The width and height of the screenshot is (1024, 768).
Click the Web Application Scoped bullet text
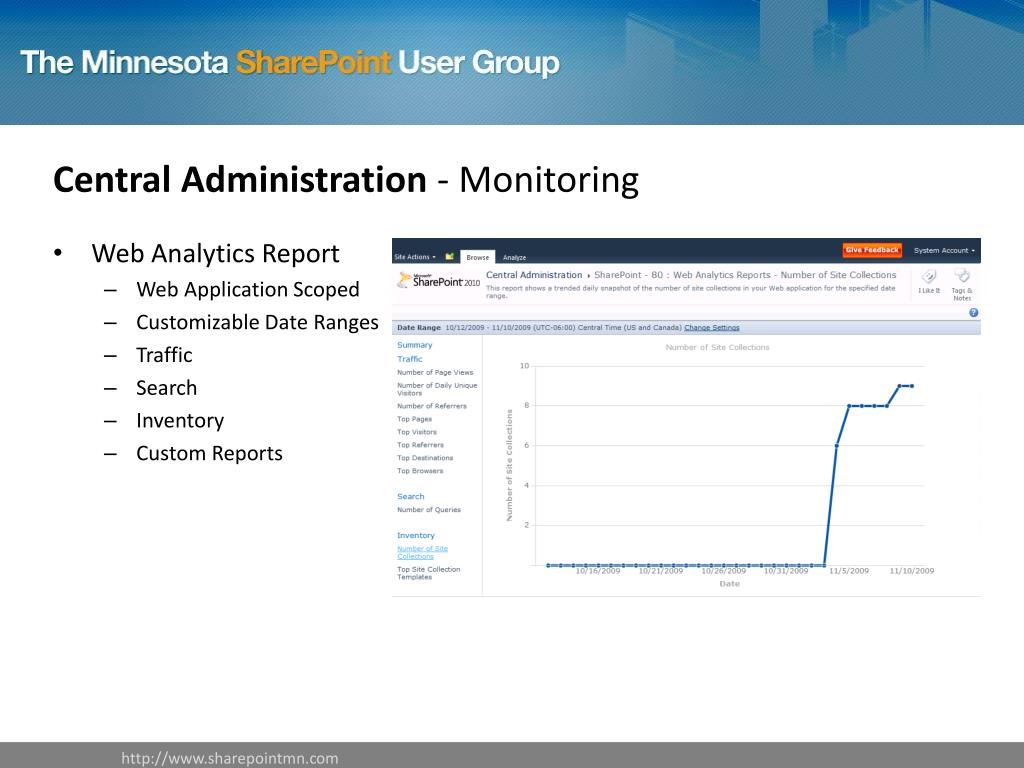click(x=248, y=289)
